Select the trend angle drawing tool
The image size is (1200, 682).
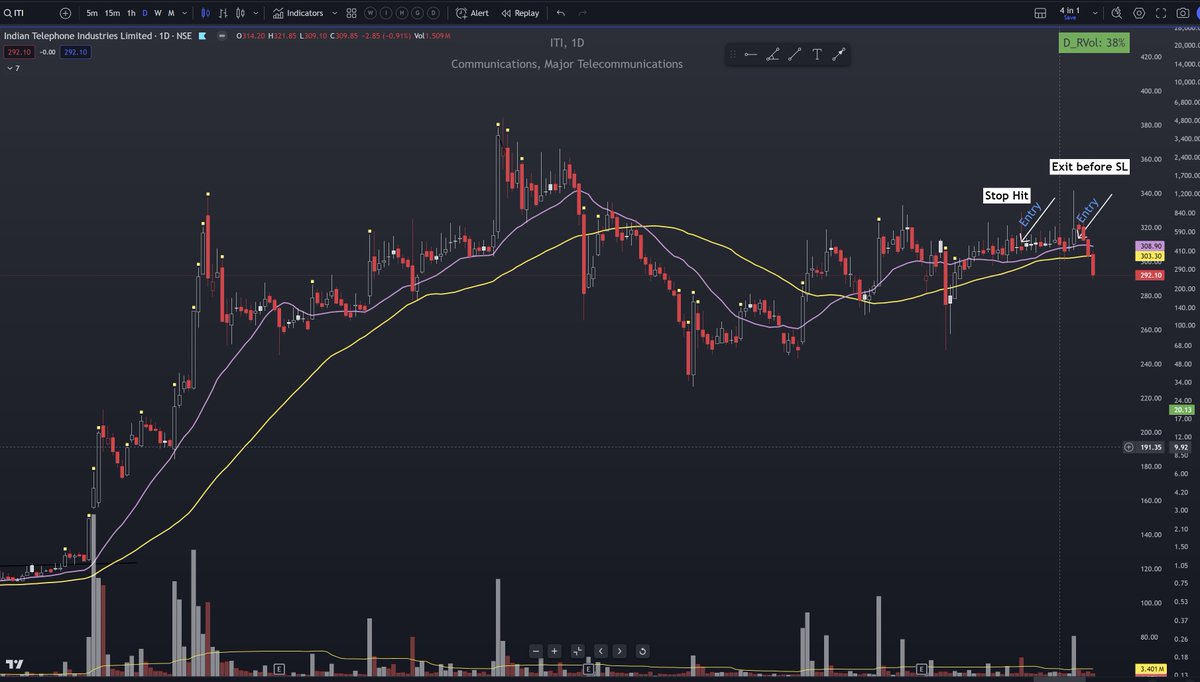point(772,55)
